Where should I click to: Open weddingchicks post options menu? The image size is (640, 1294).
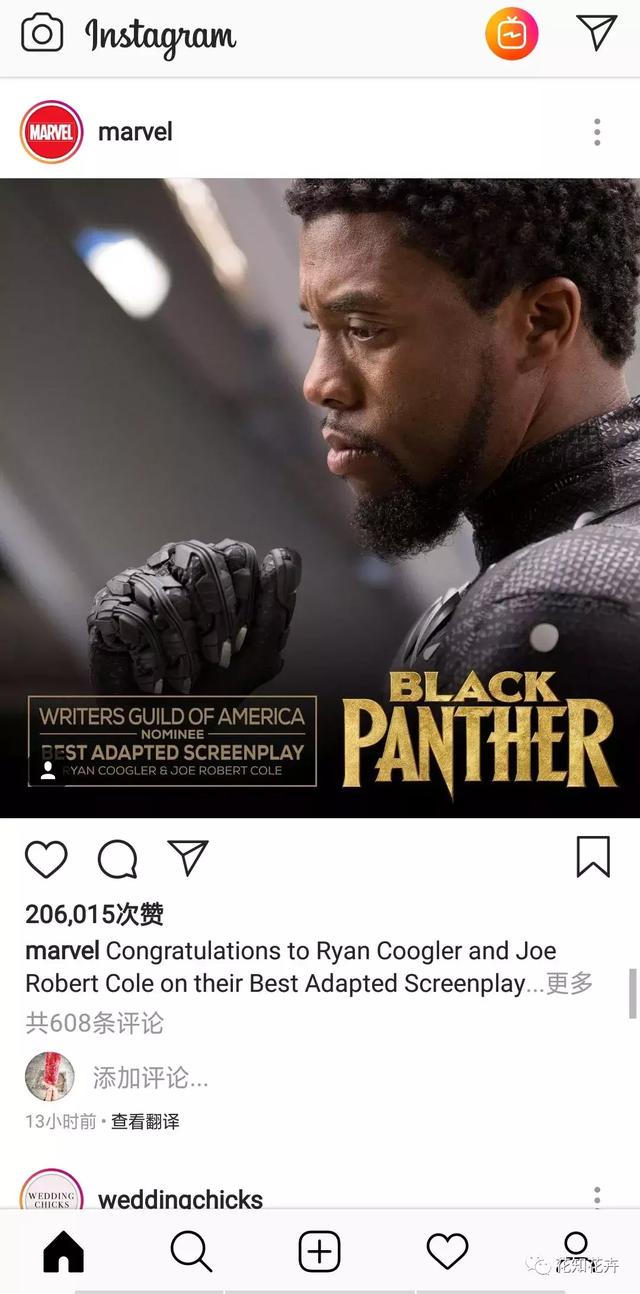597,1197
